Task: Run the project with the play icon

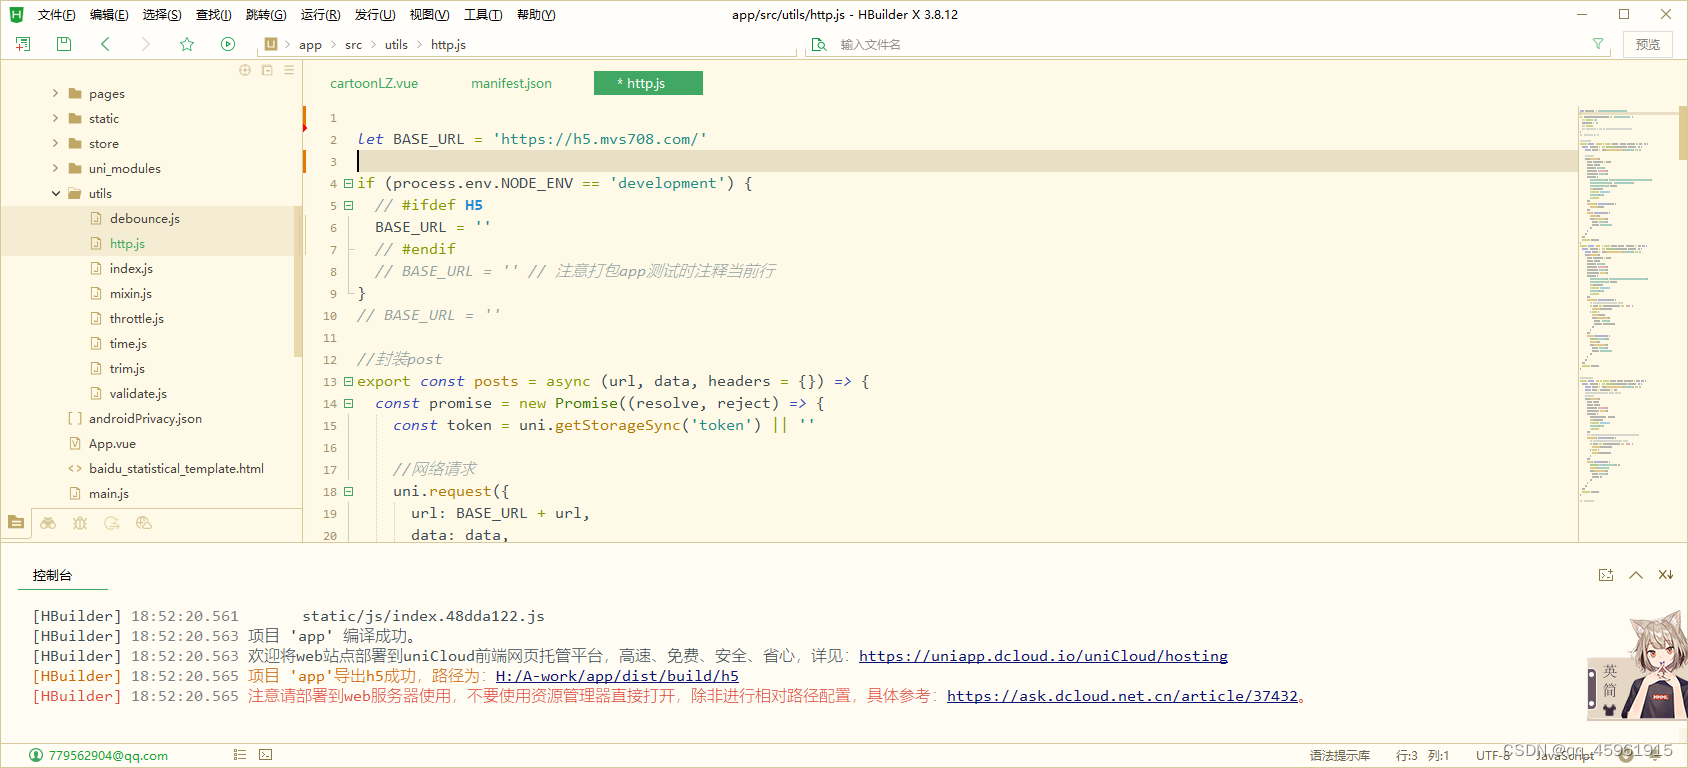Action: (x=228, y=44)
